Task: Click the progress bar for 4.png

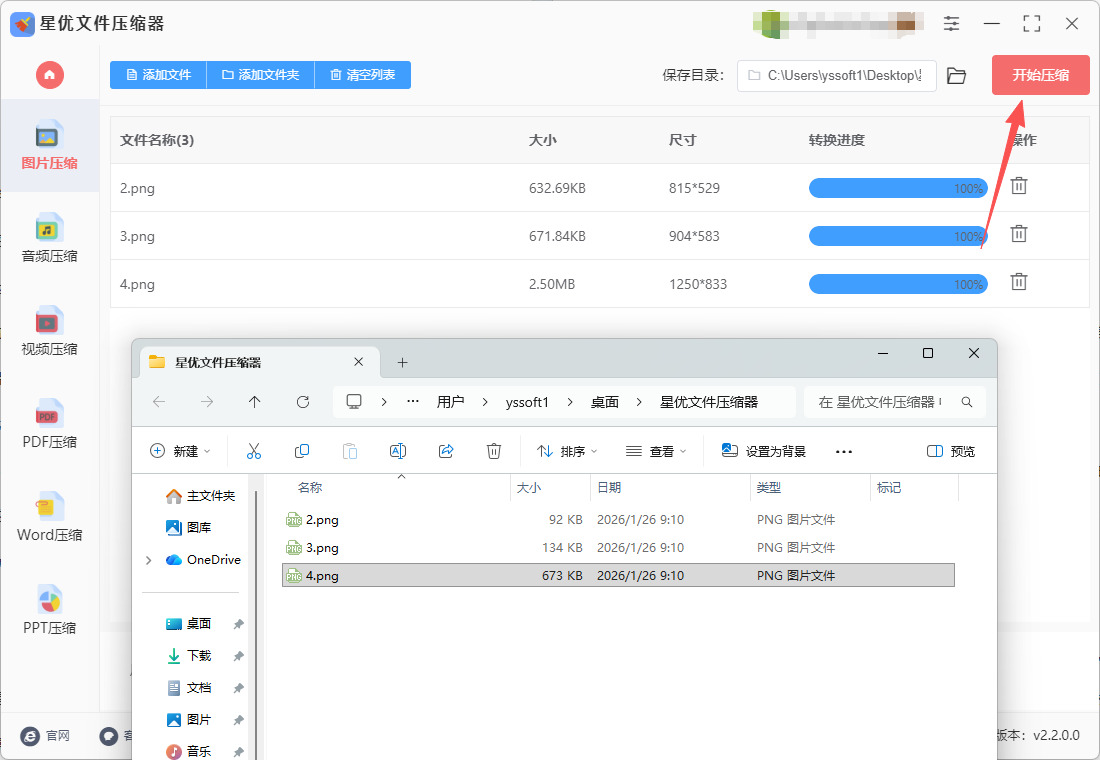Action: [897, 284]
